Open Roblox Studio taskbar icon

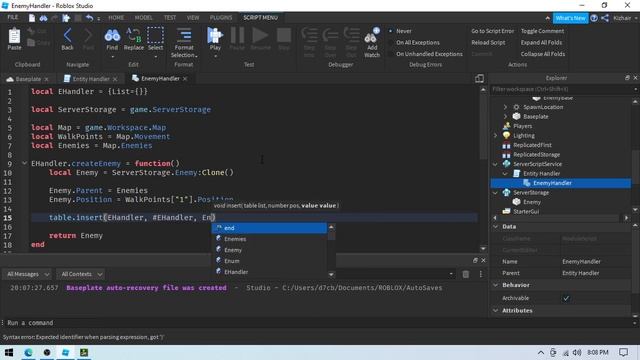[65, 352]
